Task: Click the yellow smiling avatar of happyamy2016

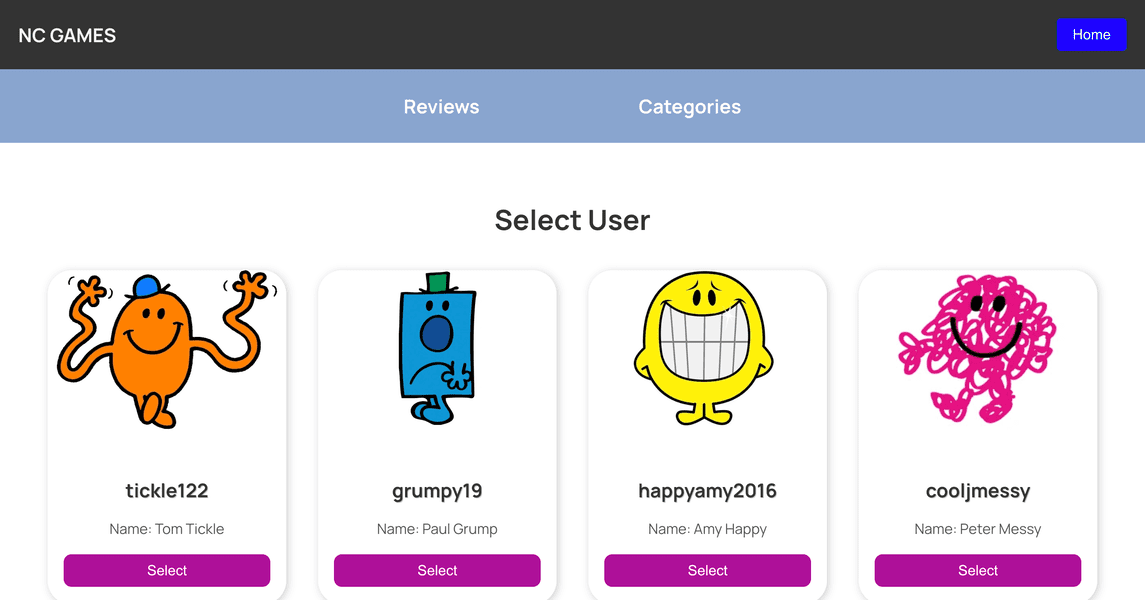Action: click(x=704, y=348)
